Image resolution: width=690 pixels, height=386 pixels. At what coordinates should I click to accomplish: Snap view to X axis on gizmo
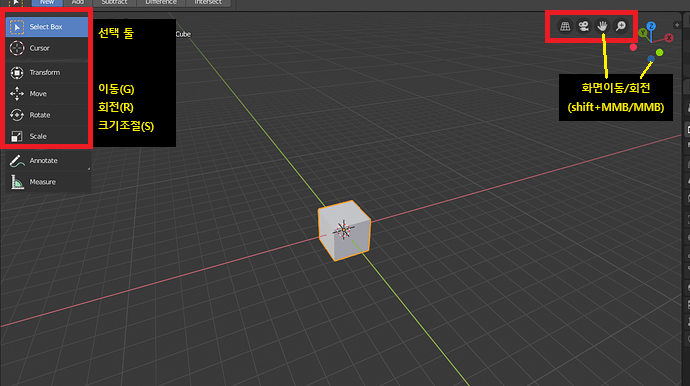coord(669,38)
